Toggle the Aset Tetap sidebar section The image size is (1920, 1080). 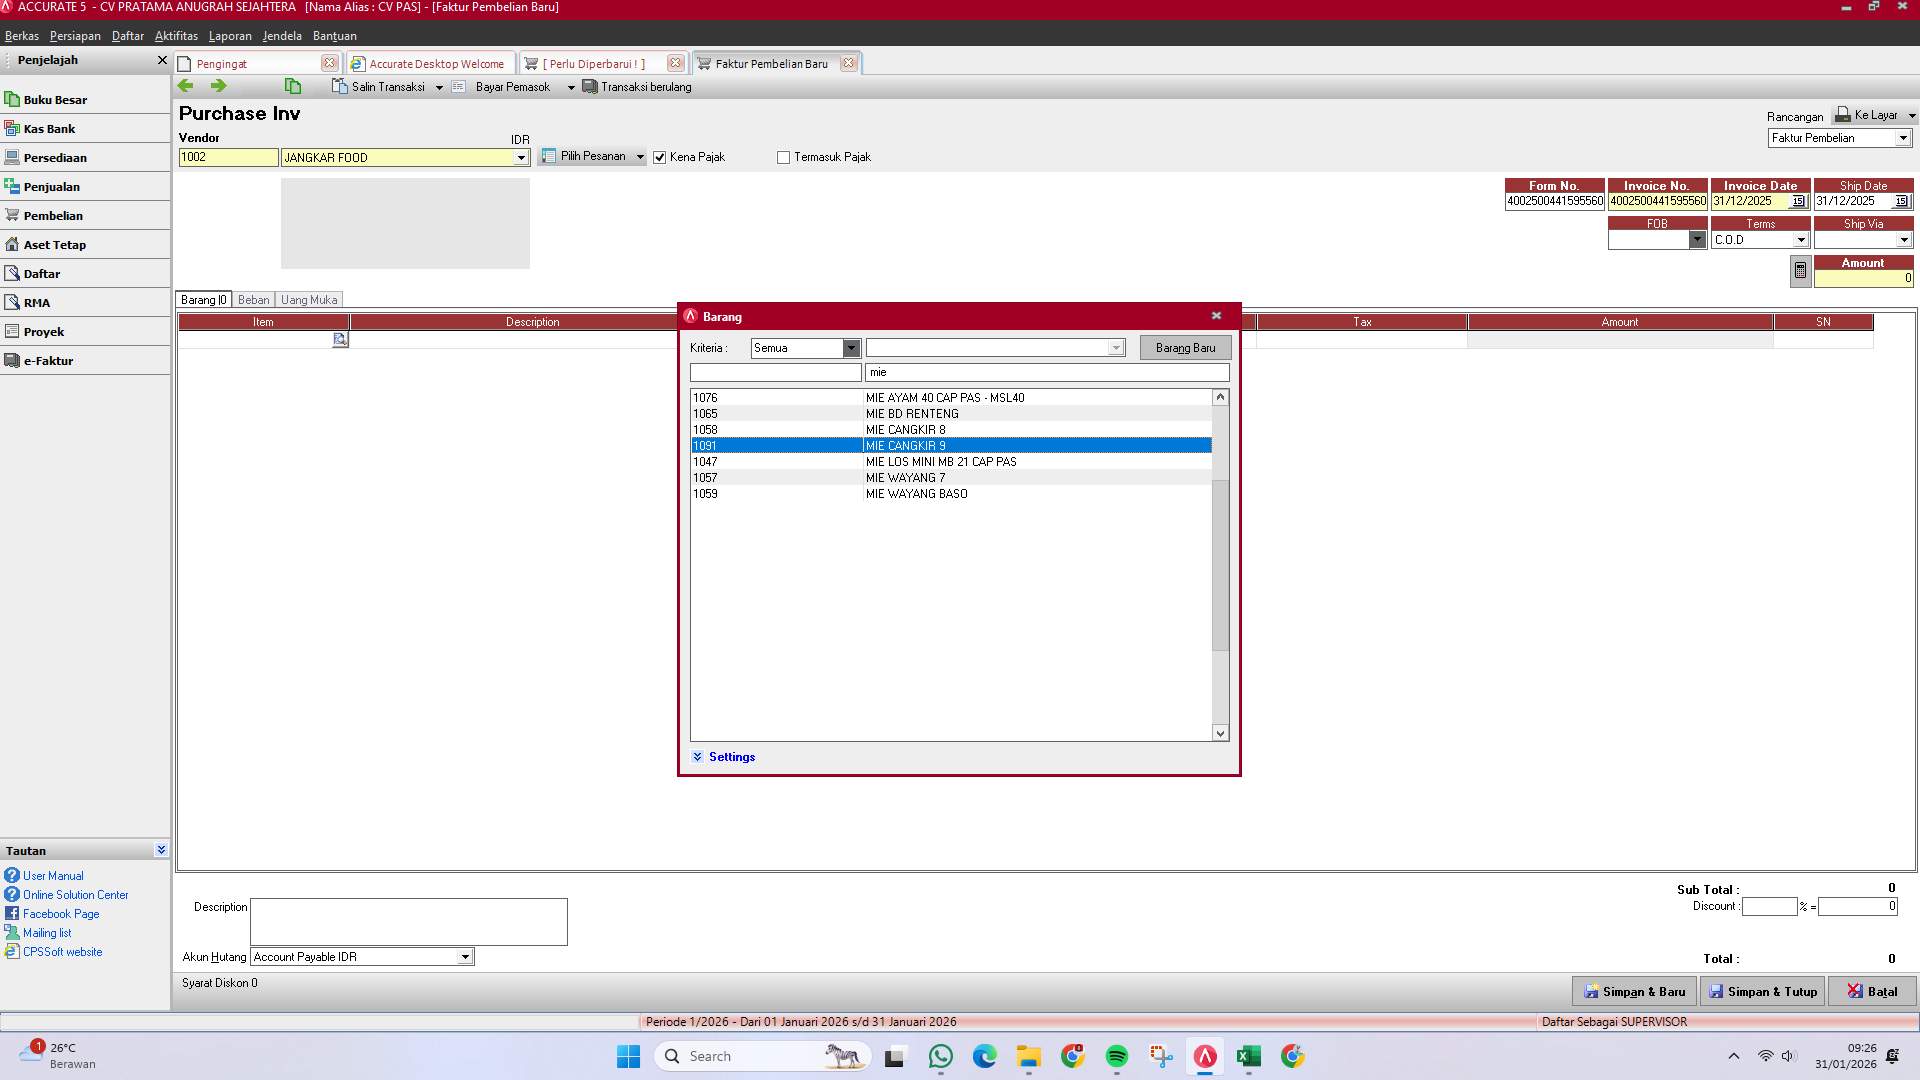(54, 244)
